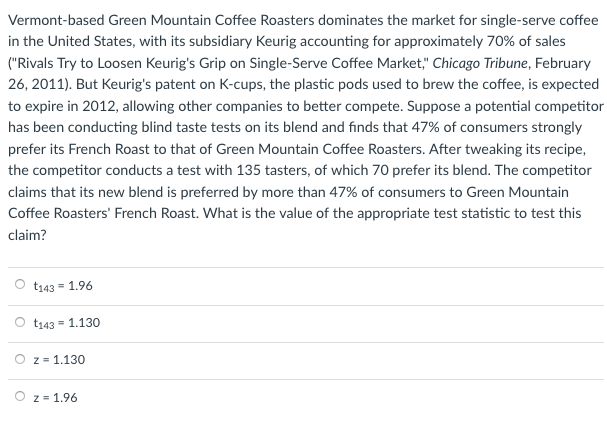The image size is (607, 423).
Task: Click the 't143 = 1.96' answer label text
Action: pos(63,286)
